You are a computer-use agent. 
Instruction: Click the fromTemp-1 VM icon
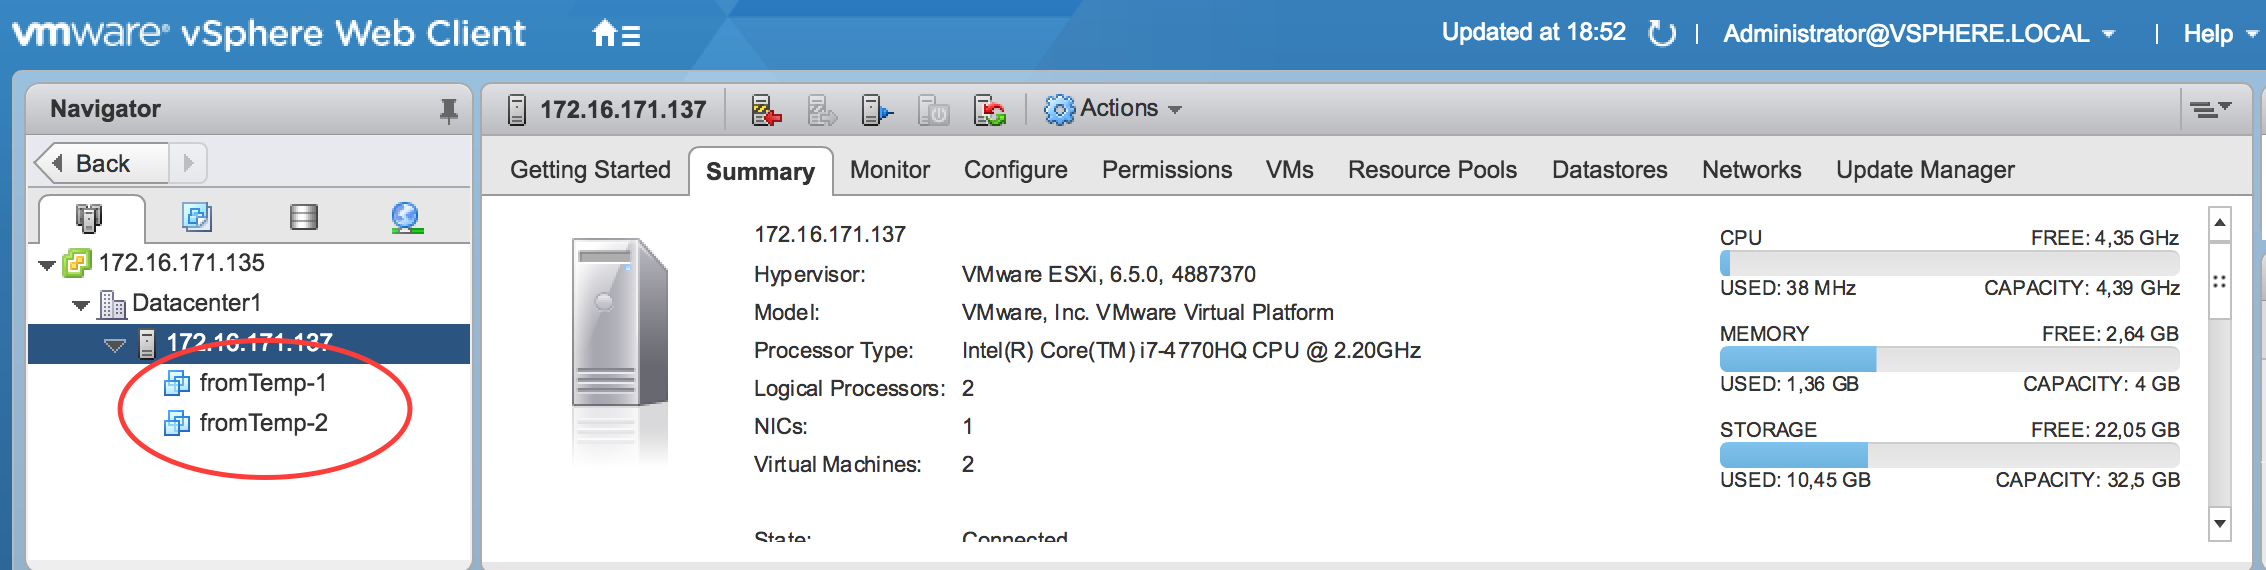point(177,383)
